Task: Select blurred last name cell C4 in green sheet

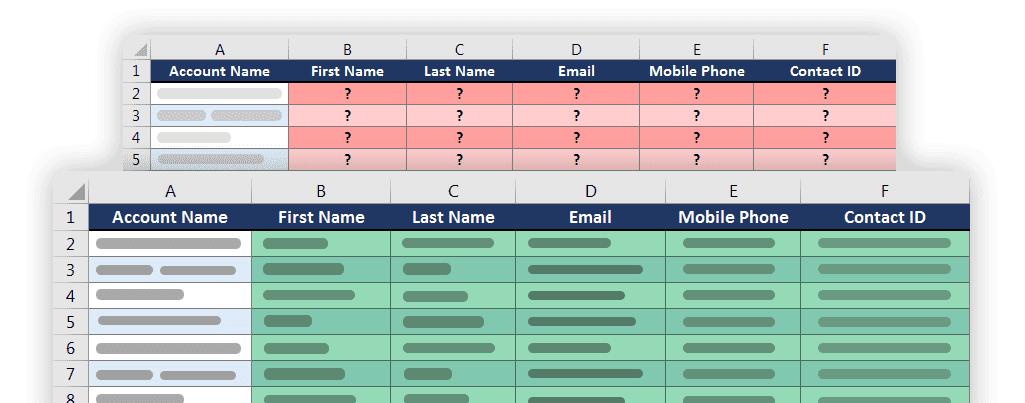Action: point(453,296)
